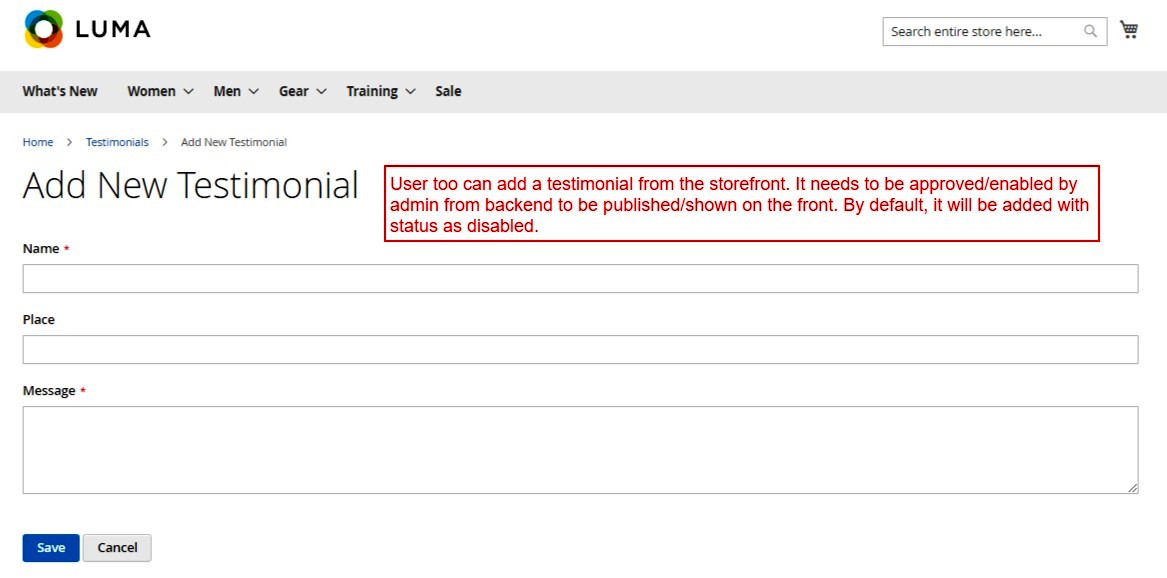
Task: Click inside the Message text area
Action: pyautogui.click(x=580, y=449)
